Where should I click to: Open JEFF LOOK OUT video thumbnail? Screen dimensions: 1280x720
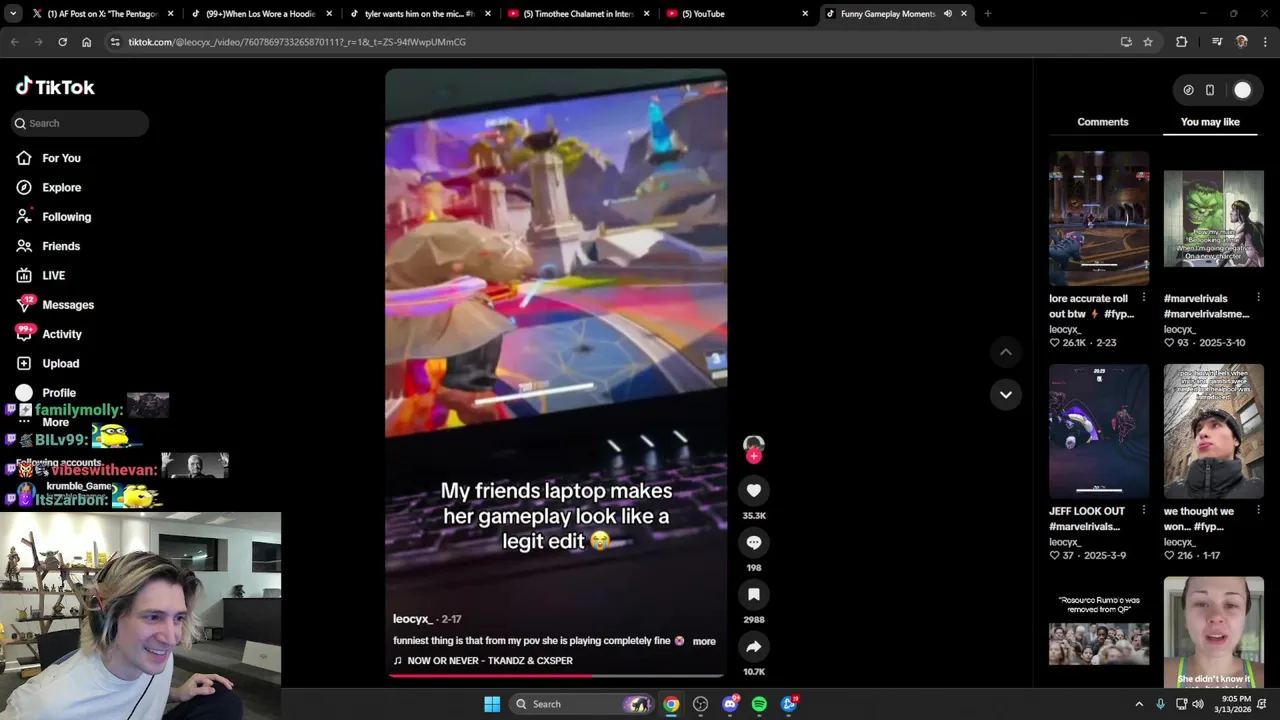click(1099, 431)
